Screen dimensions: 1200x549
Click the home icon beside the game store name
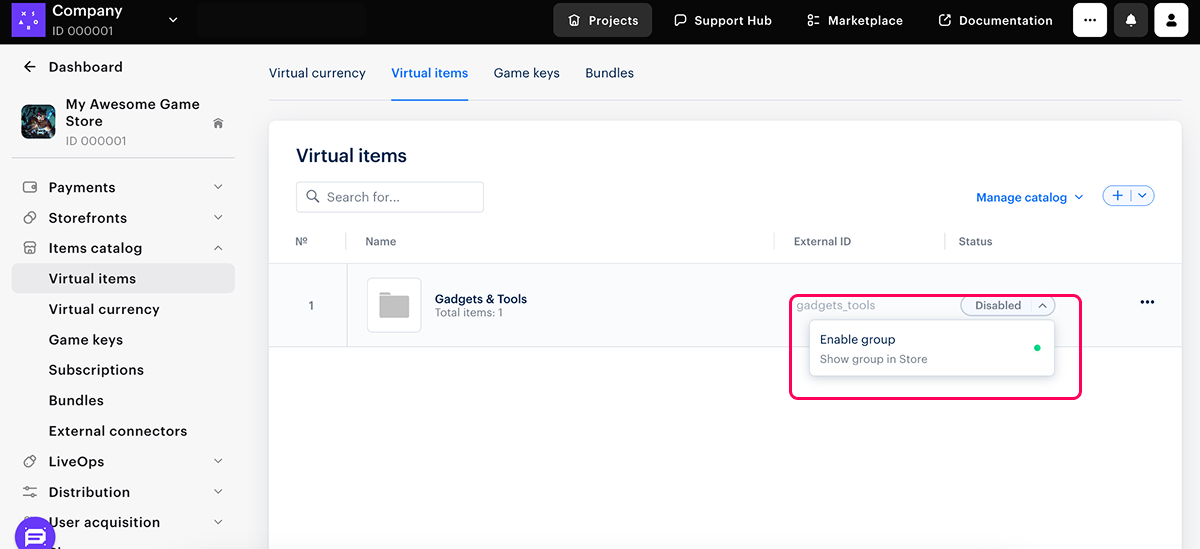(218, 123)
